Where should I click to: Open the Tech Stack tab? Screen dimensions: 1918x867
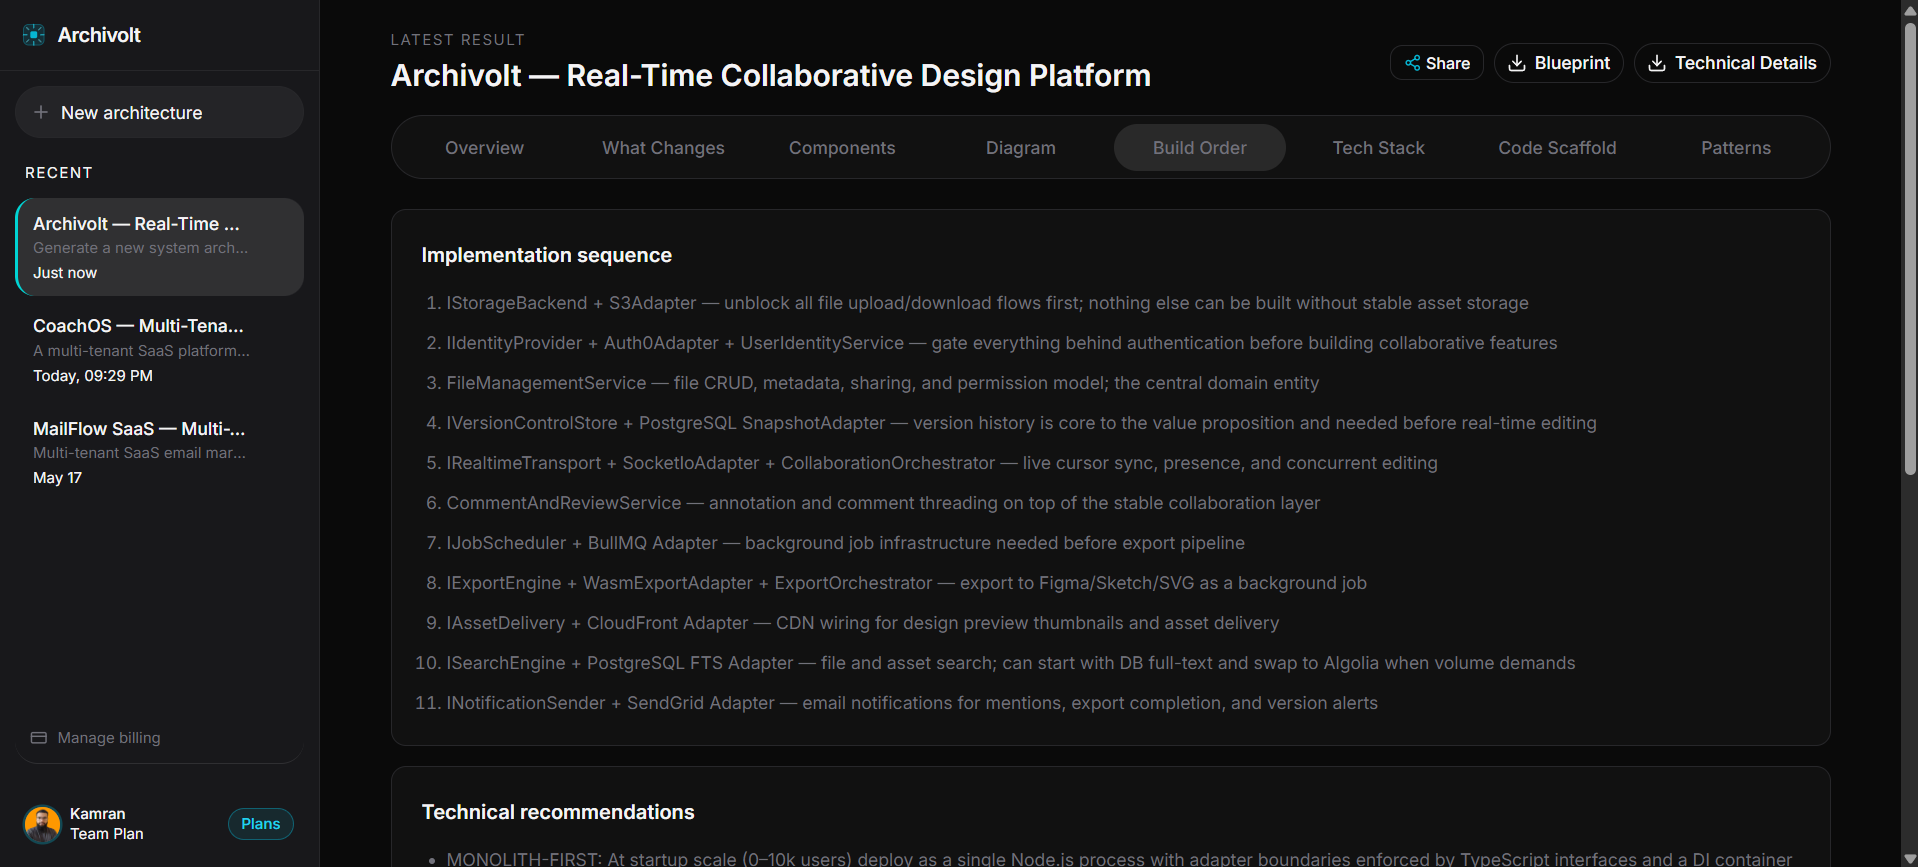tap(1378, 148)
